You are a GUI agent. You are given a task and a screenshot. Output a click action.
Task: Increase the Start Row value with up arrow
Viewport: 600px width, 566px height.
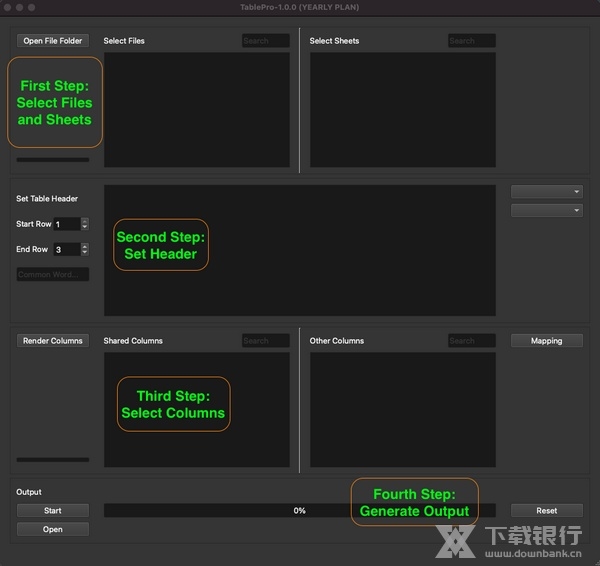pos(85,221)
